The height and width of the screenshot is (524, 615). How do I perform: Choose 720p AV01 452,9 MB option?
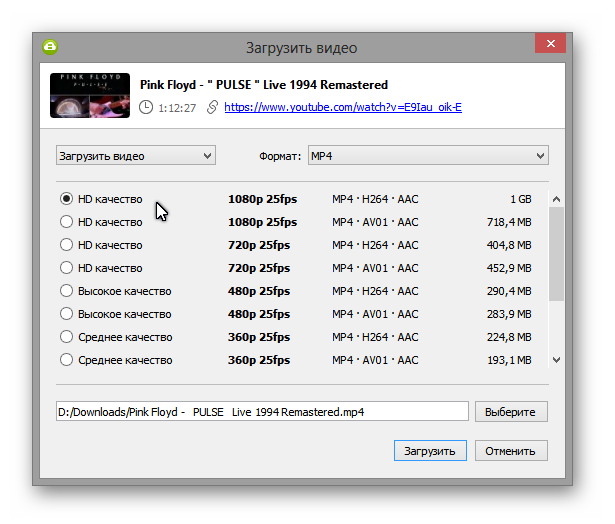(66, 268)
